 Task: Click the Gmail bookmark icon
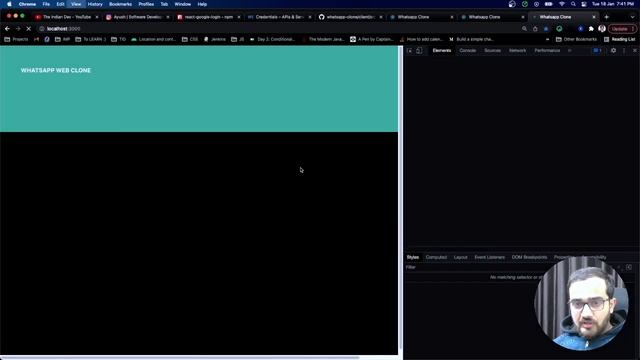pos(36,39)
